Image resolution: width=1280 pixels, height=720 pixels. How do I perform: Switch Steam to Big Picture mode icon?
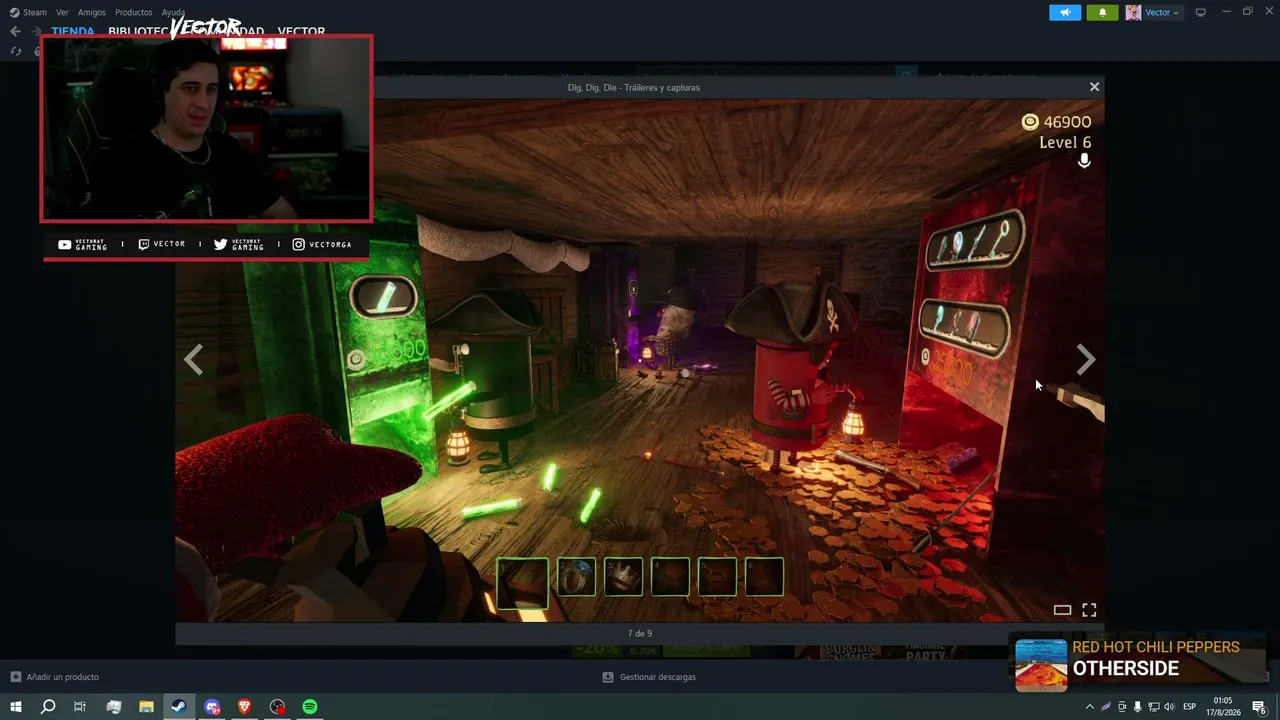click(x=1200, y=12)
